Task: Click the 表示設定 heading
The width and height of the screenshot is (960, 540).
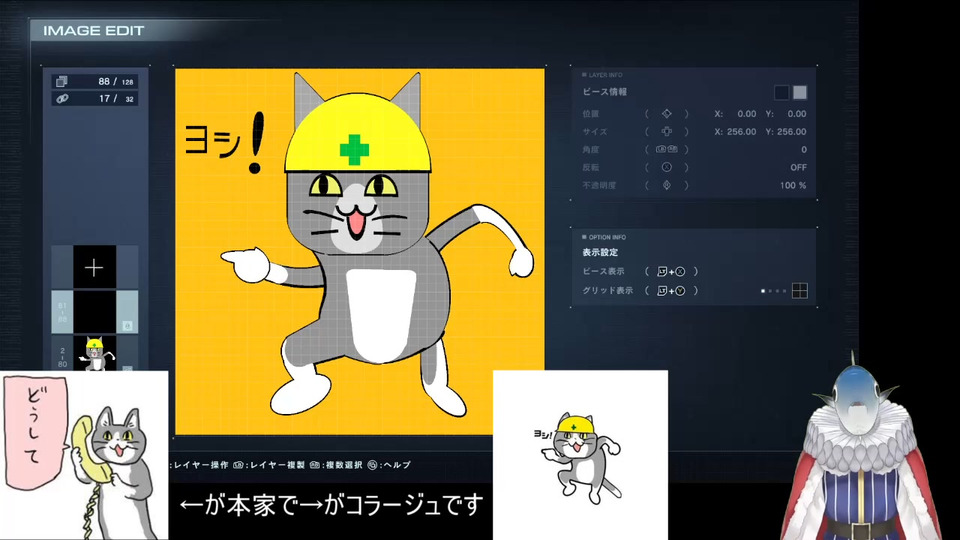Action: [600, 252]
